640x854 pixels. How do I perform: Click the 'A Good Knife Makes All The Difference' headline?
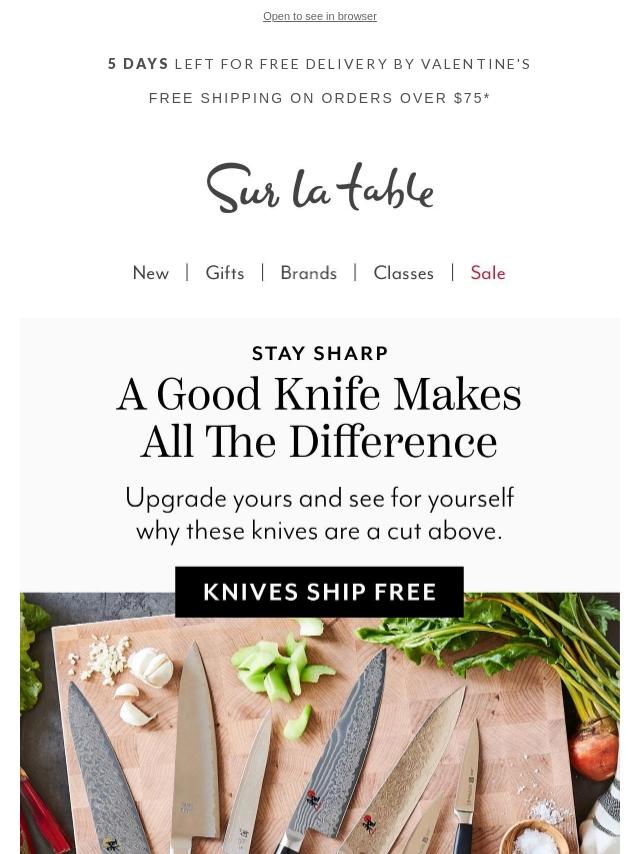tap(319, 418)
